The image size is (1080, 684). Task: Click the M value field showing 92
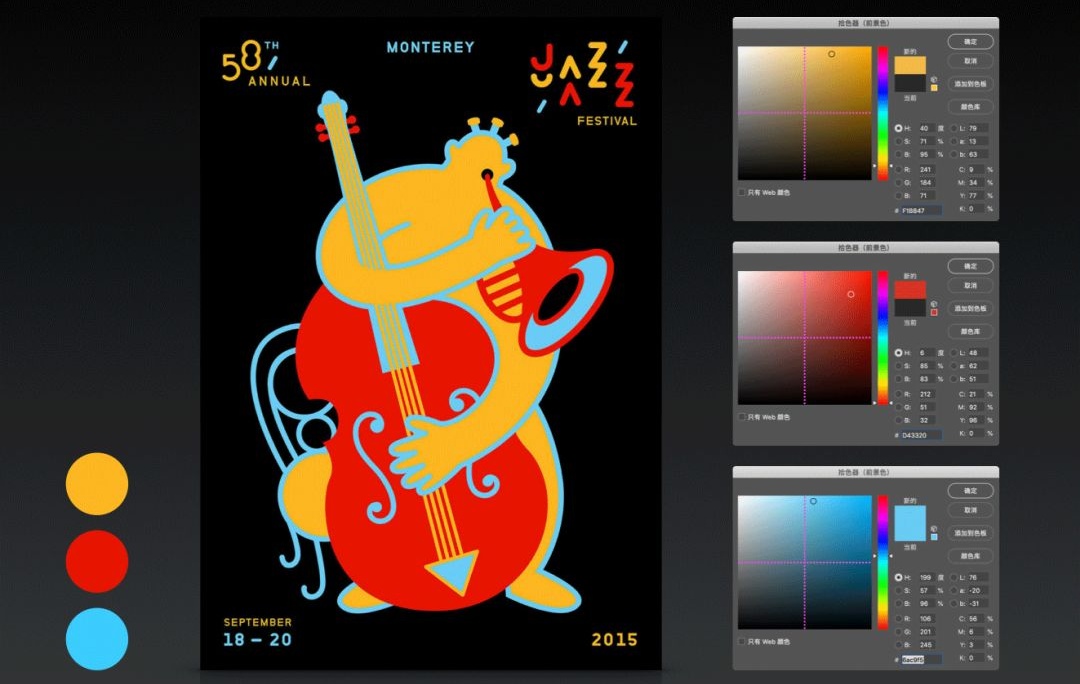(x=976, y=407)
